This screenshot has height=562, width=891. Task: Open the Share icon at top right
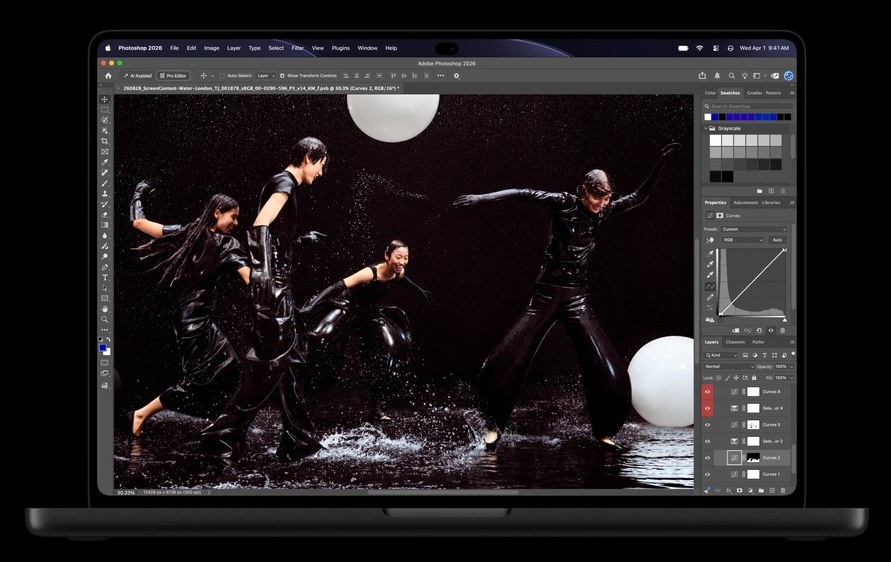[702, 76]
